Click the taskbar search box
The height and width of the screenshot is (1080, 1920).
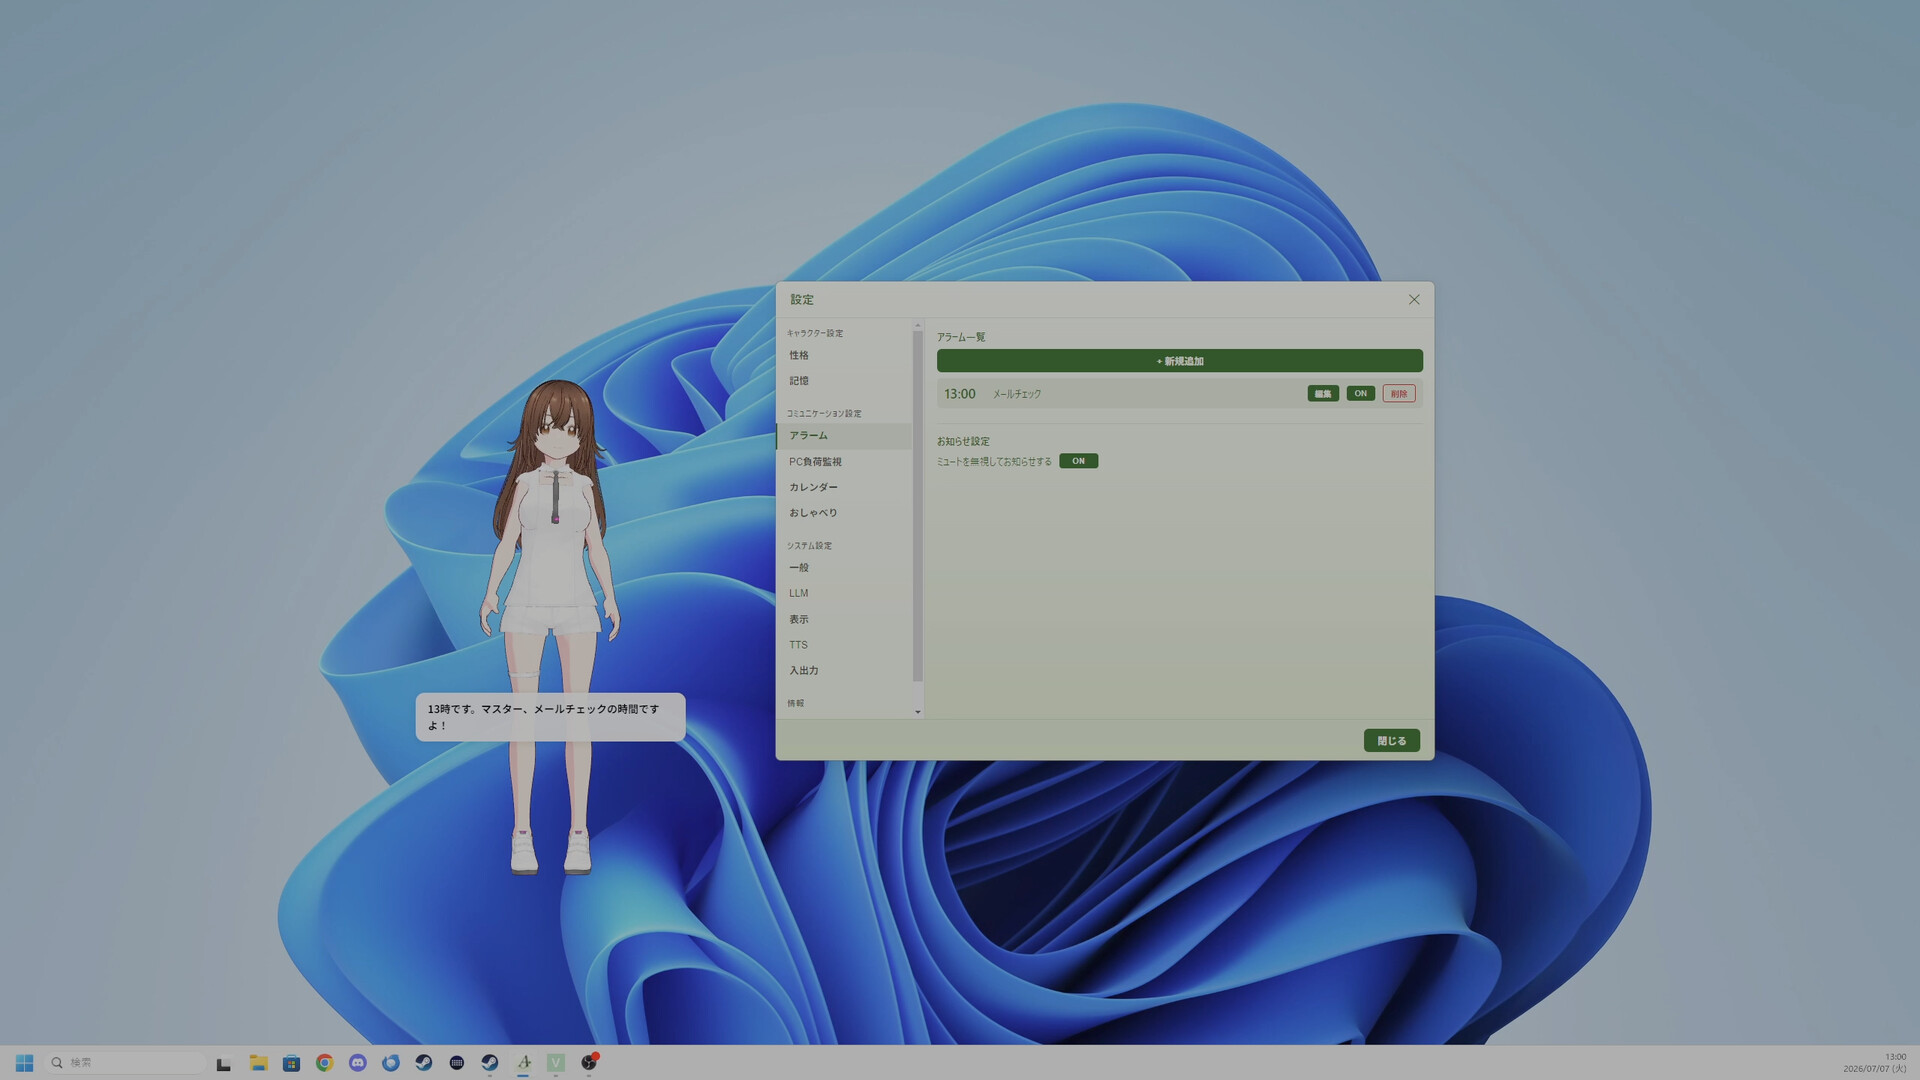pyautogui.click(x=126, y=1063)
